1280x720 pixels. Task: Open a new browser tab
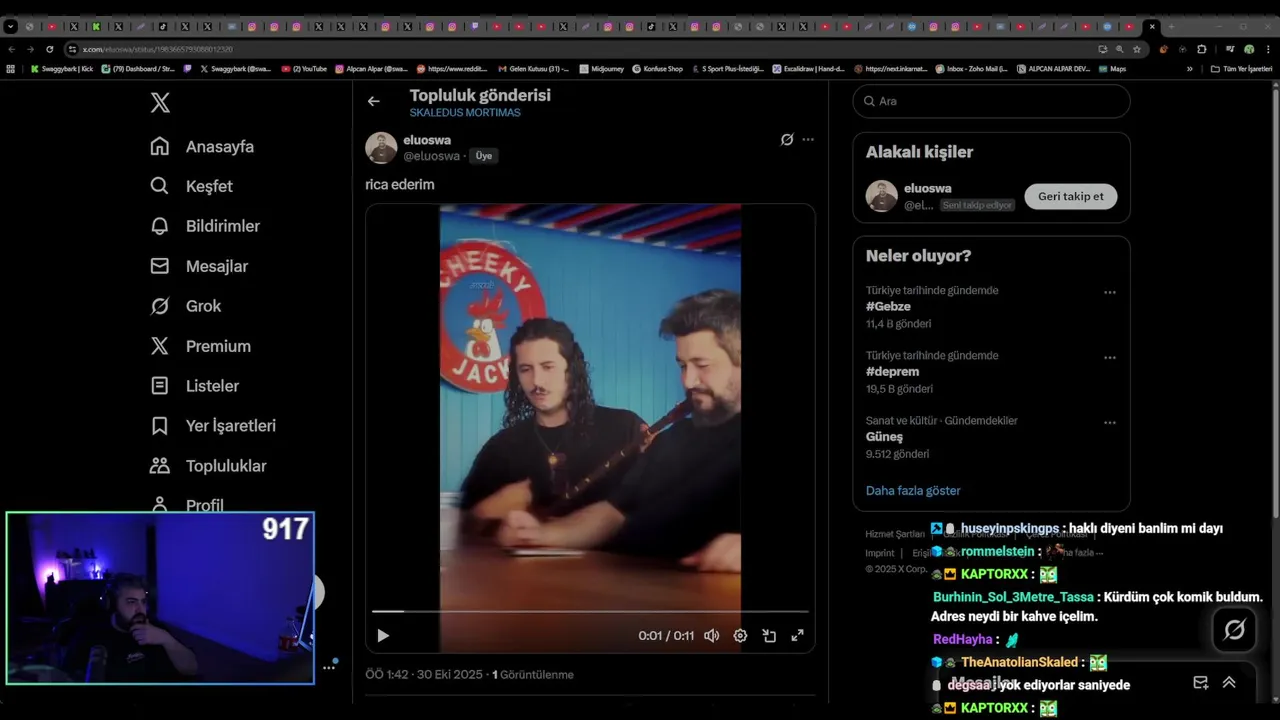point(1171,27)
